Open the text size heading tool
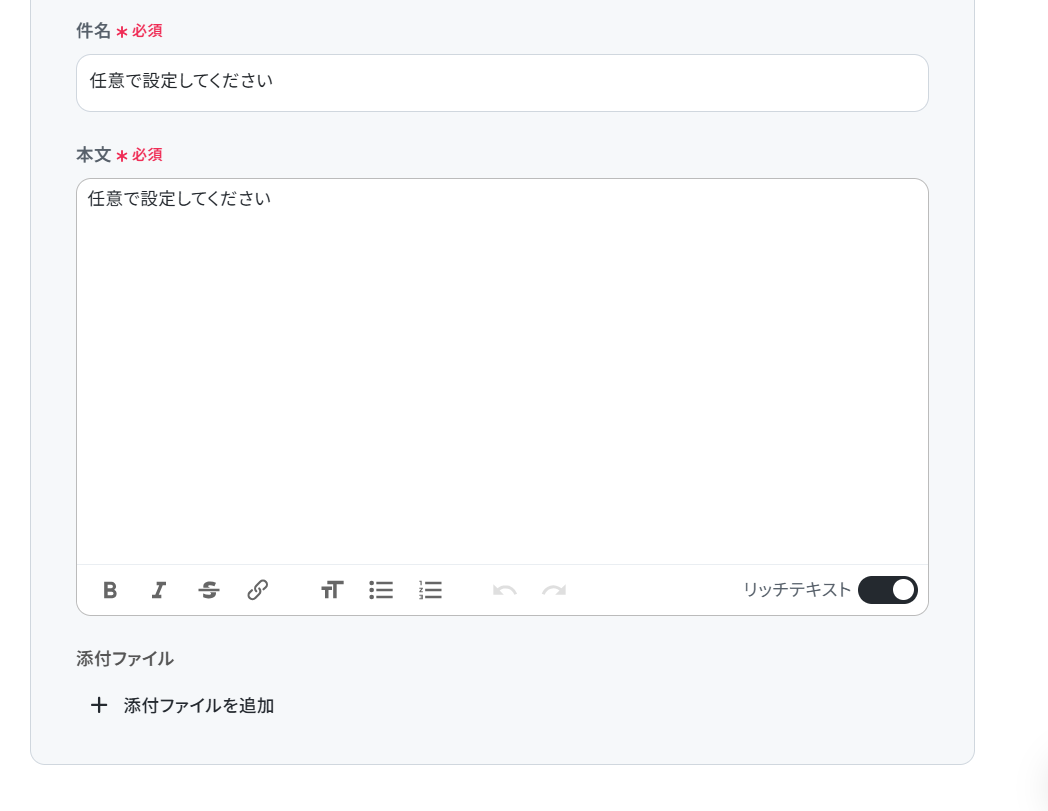 332,590
